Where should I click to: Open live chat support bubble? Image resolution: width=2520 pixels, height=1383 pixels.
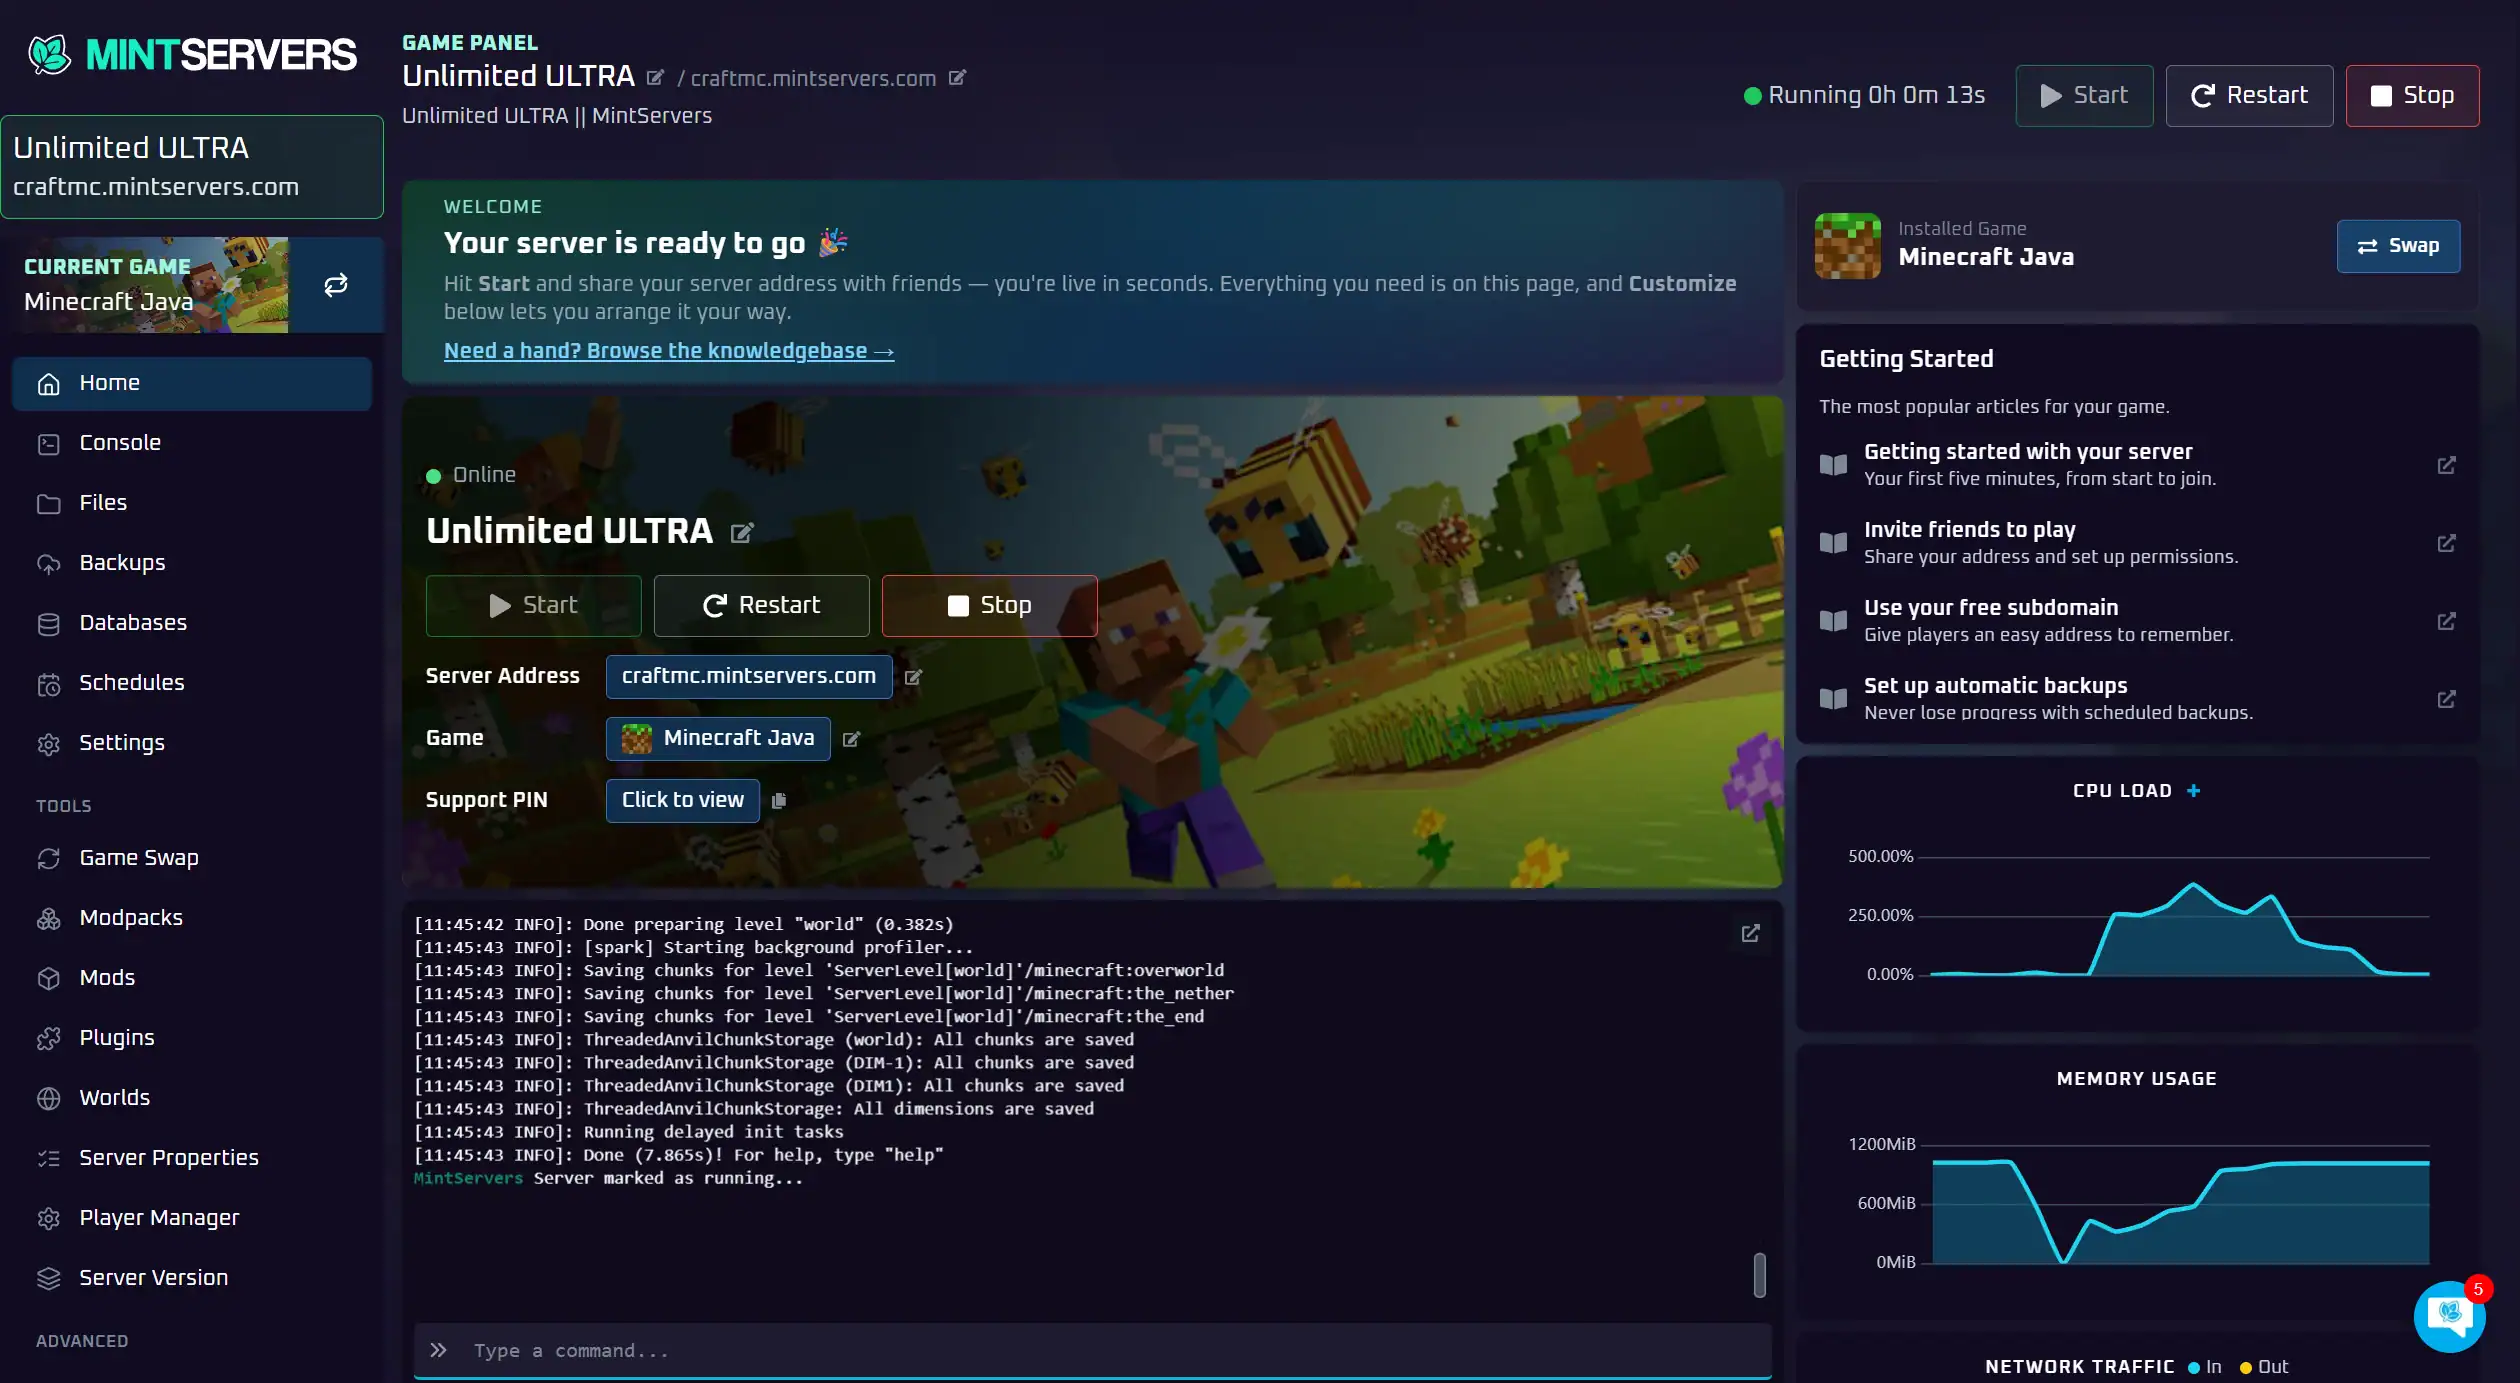[2449, 1316]
